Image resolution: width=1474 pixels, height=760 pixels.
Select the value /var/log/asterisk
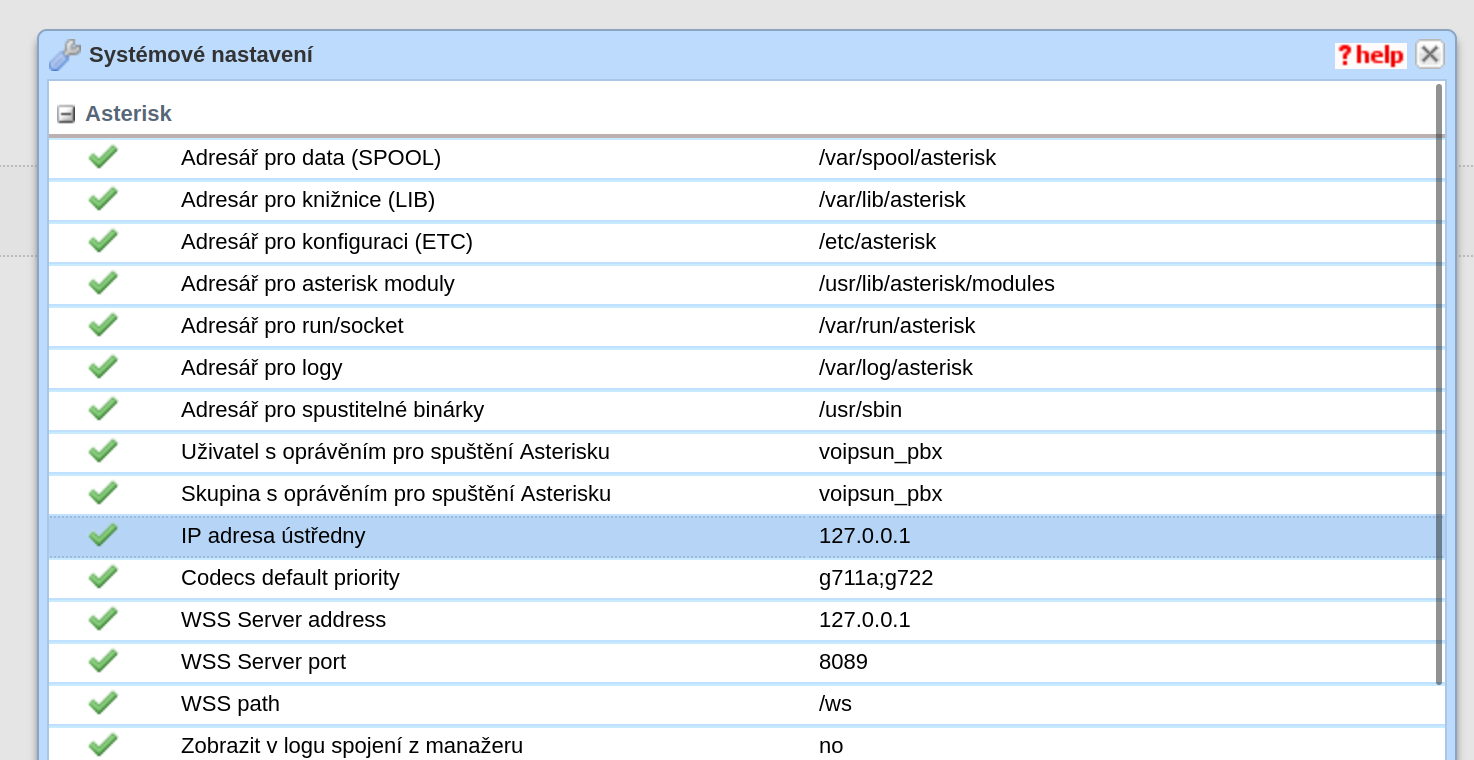click(895, 368)
